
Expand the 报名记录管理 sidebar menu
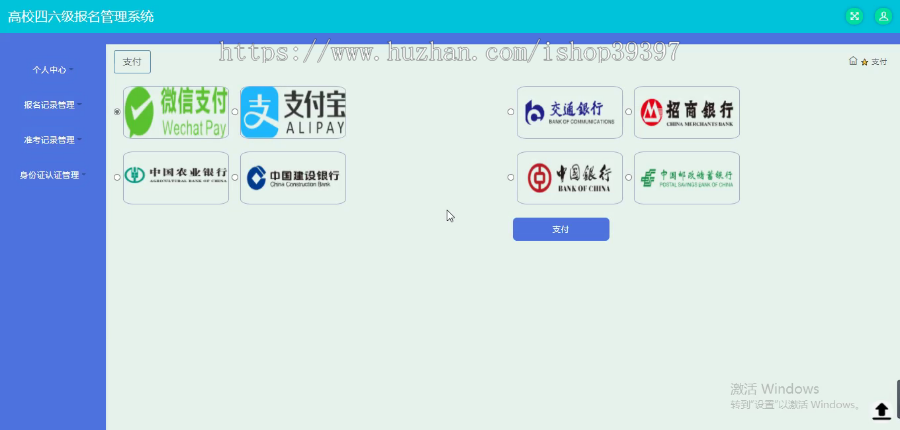pos(53,105)
